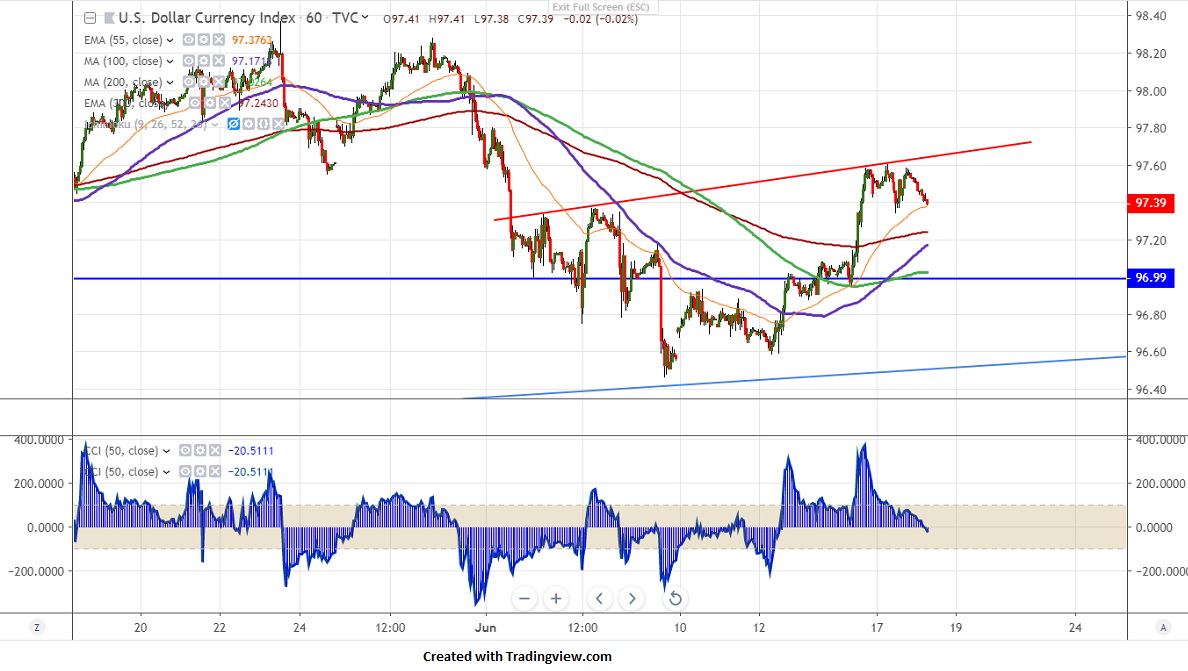Expand the second CCI (50, close) arrow
The width and height of the screenshot is (1188, 671).
[166, 473]
